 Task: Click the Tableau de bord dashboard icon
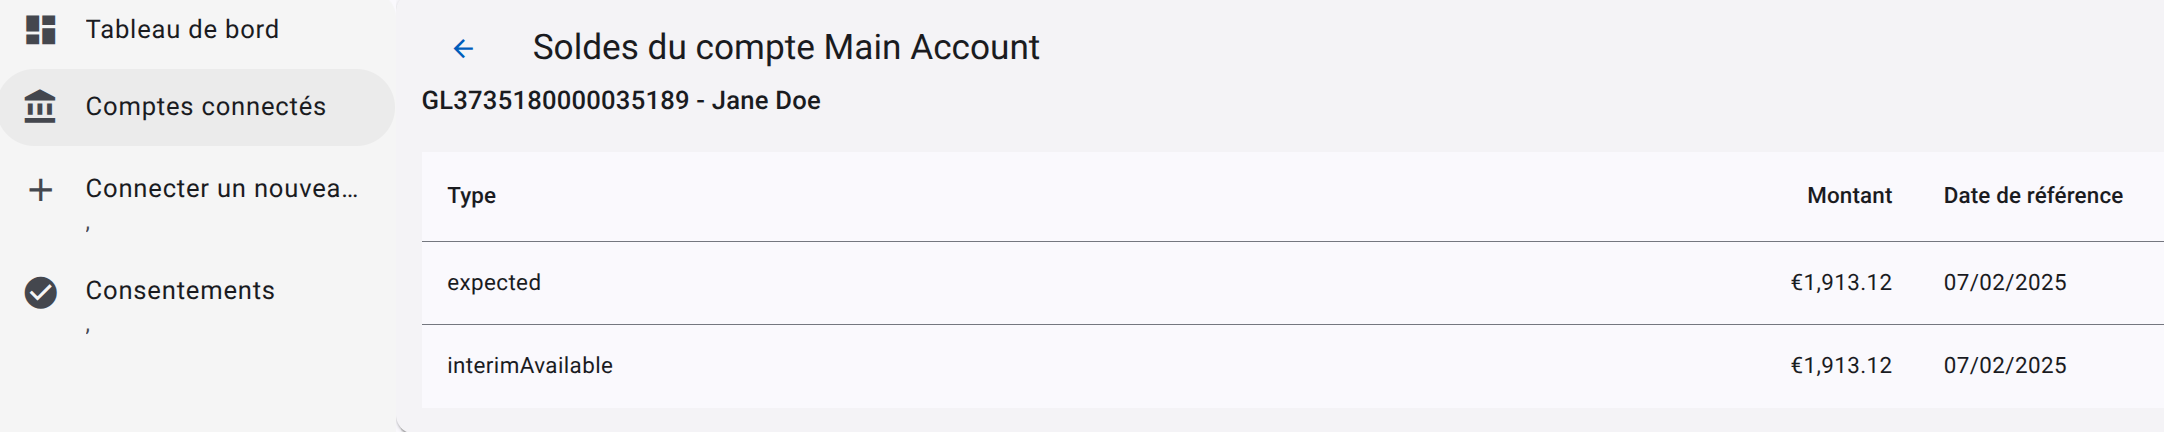pyautogui.click(x=40, y=30)
